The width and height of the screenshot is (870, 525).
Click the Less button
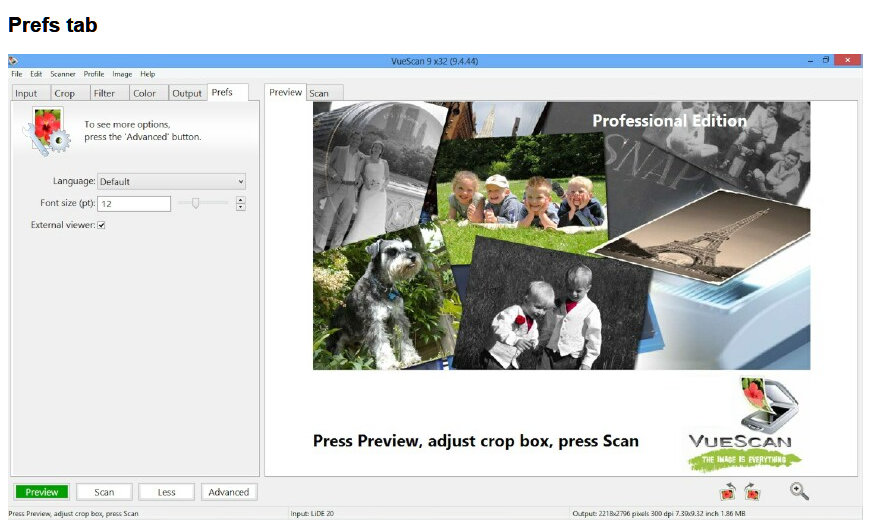click(166, 492)
